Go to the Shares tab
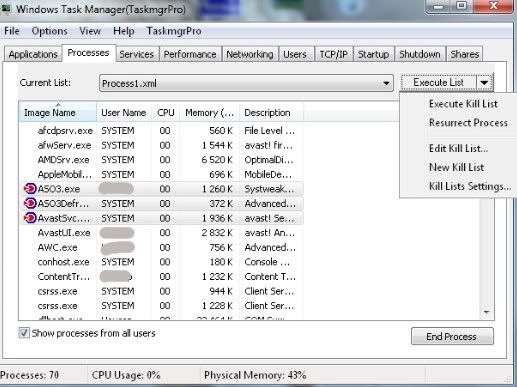517x387 pixels. click(465, 54)
